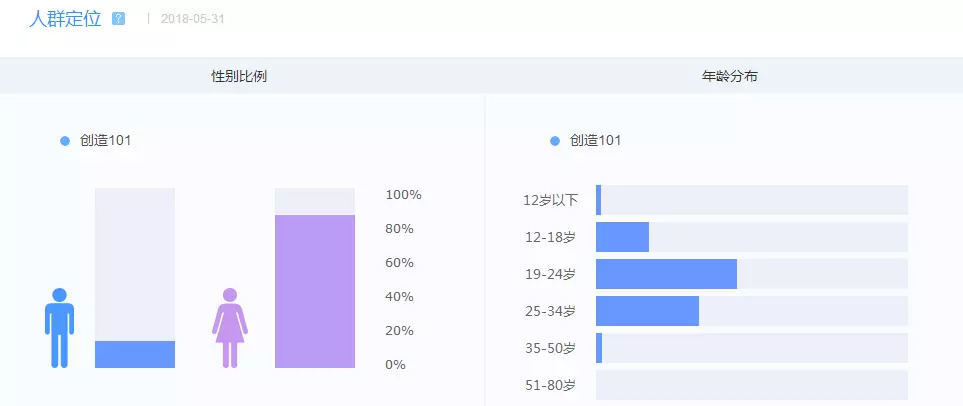
Task: Click the 人群定位 title link
Action: 65,18
